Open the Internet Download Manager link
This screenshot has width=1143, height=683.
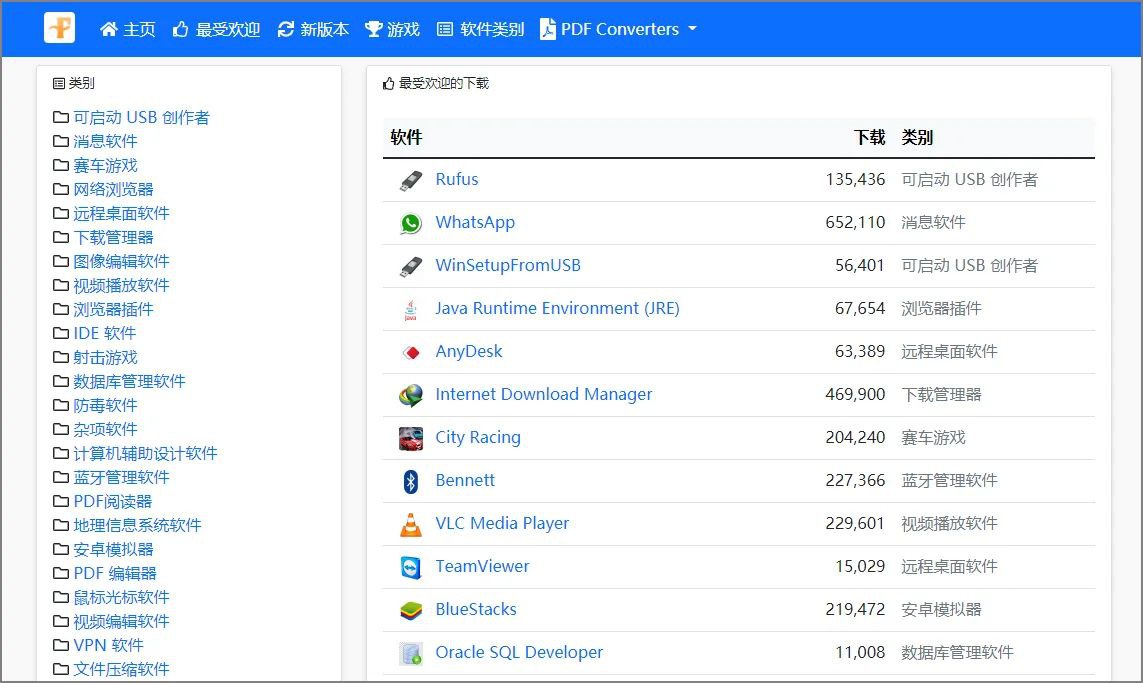click(544, 395)
